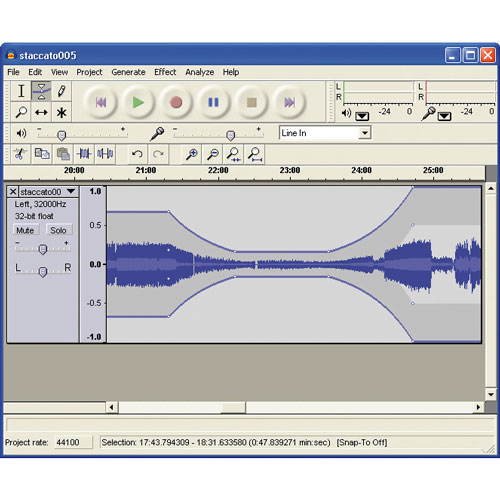
Task: Select the Zoom magnifier tool
Action: coord(21,112)
